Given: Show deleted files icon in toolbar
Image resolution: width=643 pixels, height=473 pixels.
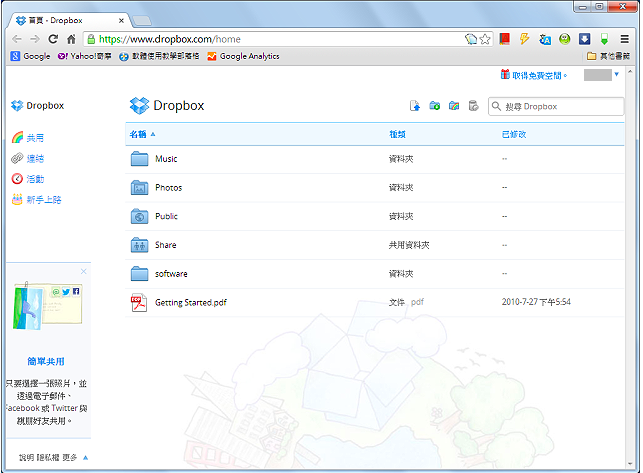Looking at the screenshot, I should pos(473,106).
